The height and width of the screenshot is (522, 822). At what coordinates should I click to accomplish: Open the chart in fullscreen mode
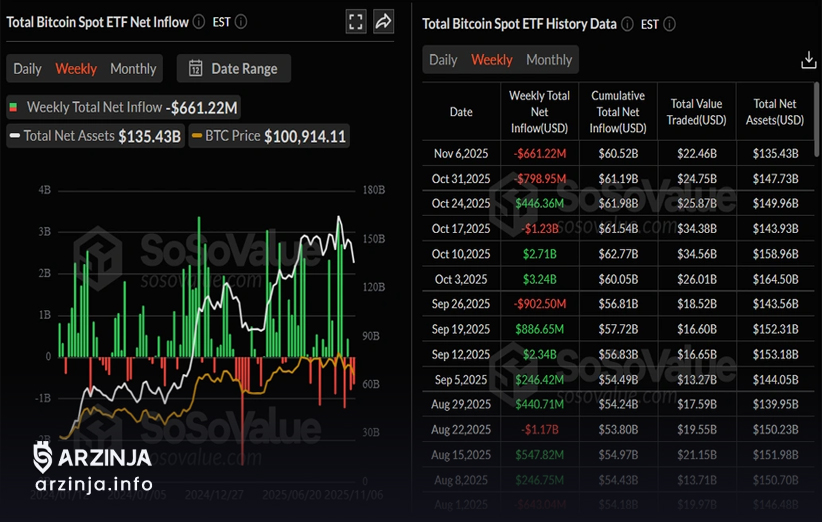[355, 21]
